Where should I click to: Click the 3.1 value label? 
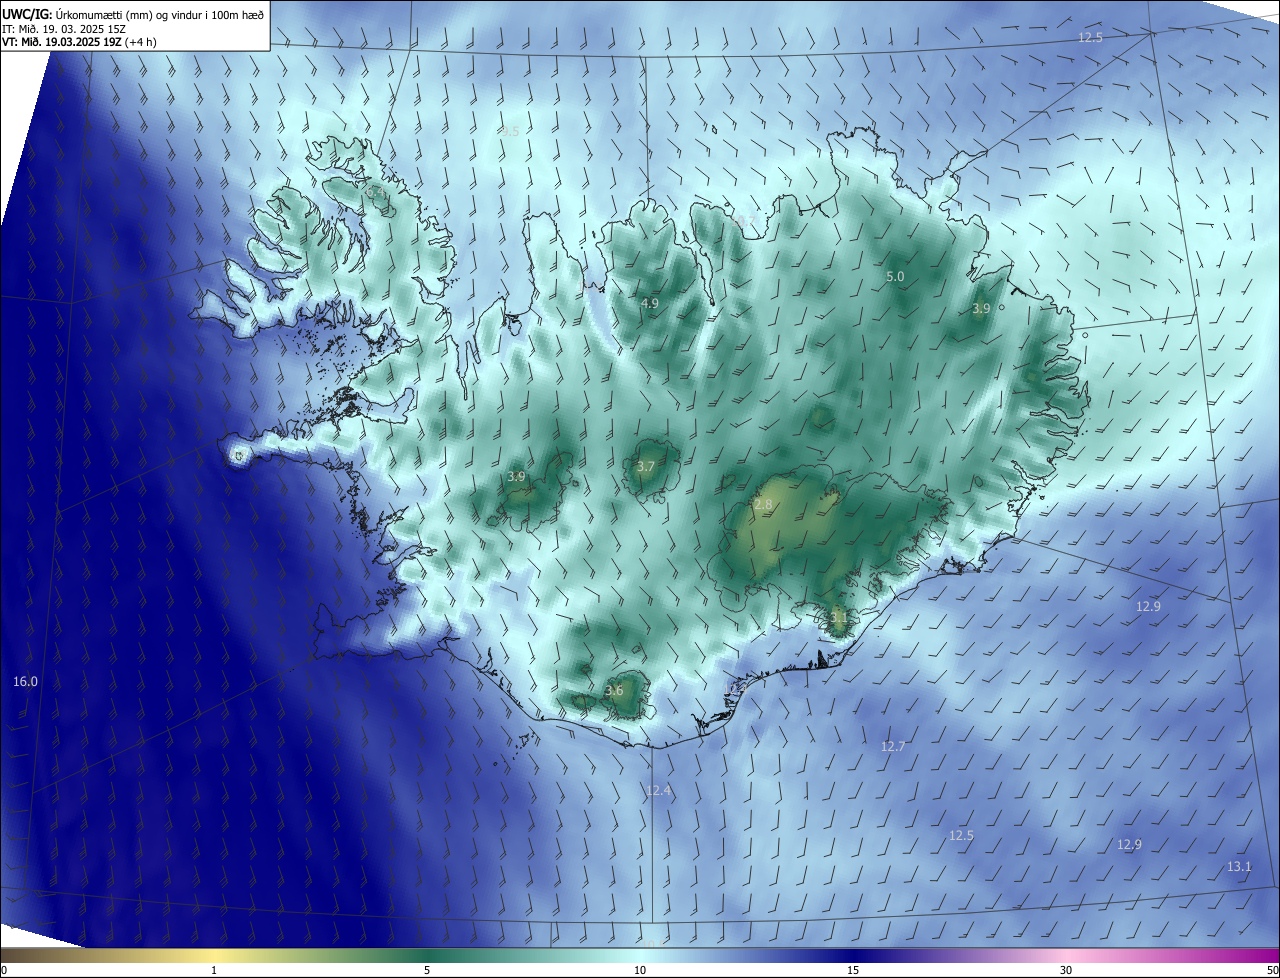tap(838, 617)
